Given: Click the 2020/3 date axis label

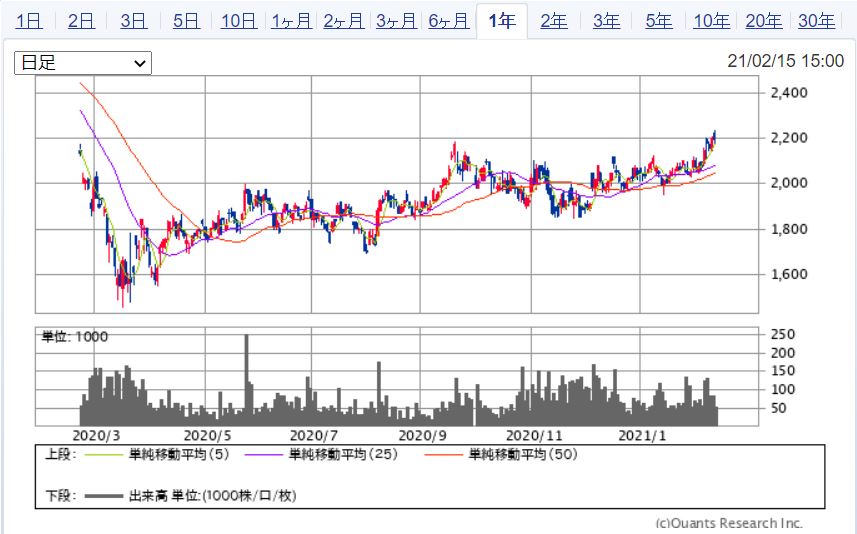Looking at the screenshot, I should tap(96, 436).
